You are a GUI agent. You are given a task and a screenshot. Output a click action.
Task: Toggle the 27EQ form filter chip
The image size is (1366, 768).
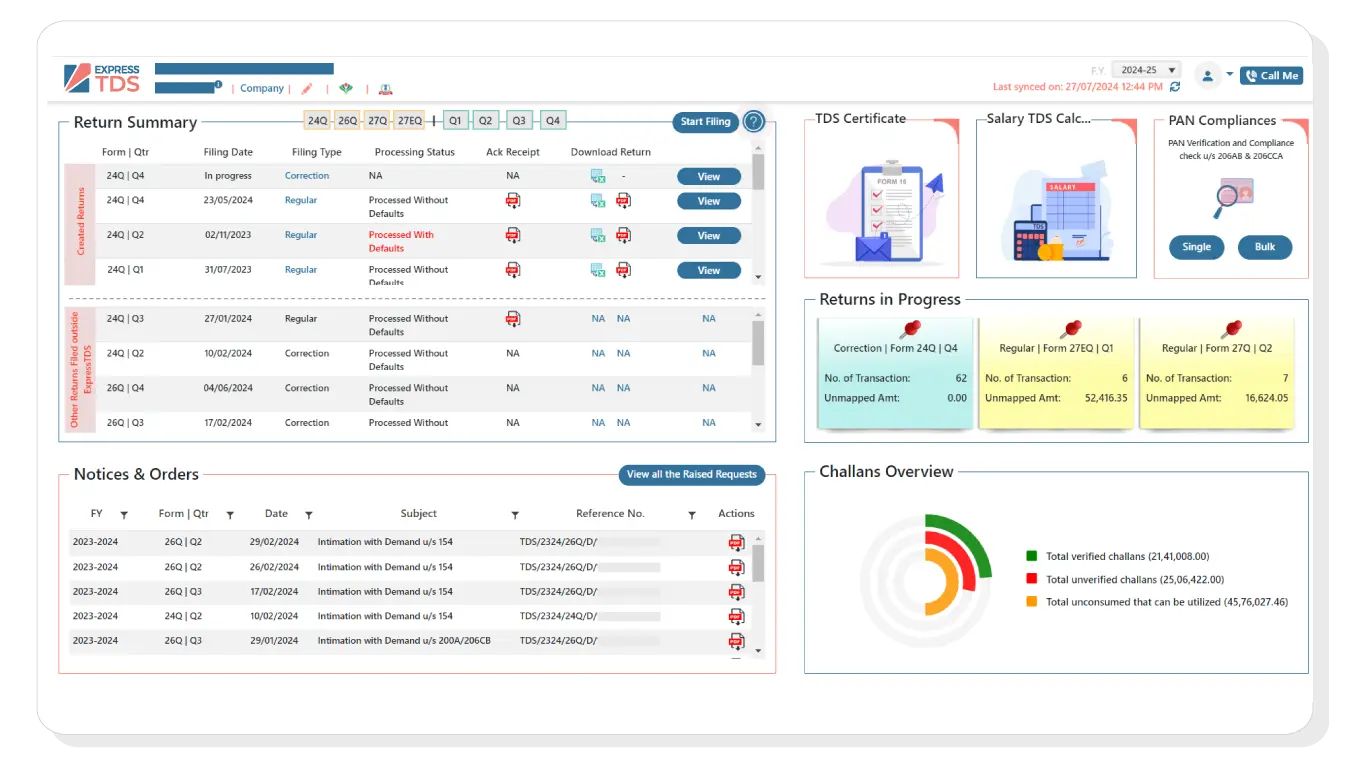[409, 121]
